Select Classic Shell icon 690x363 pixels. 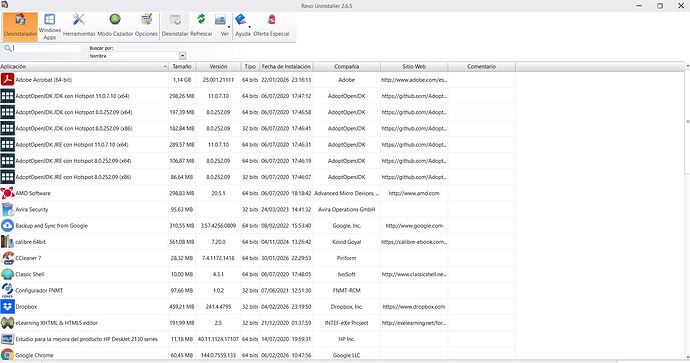point(7,274)
